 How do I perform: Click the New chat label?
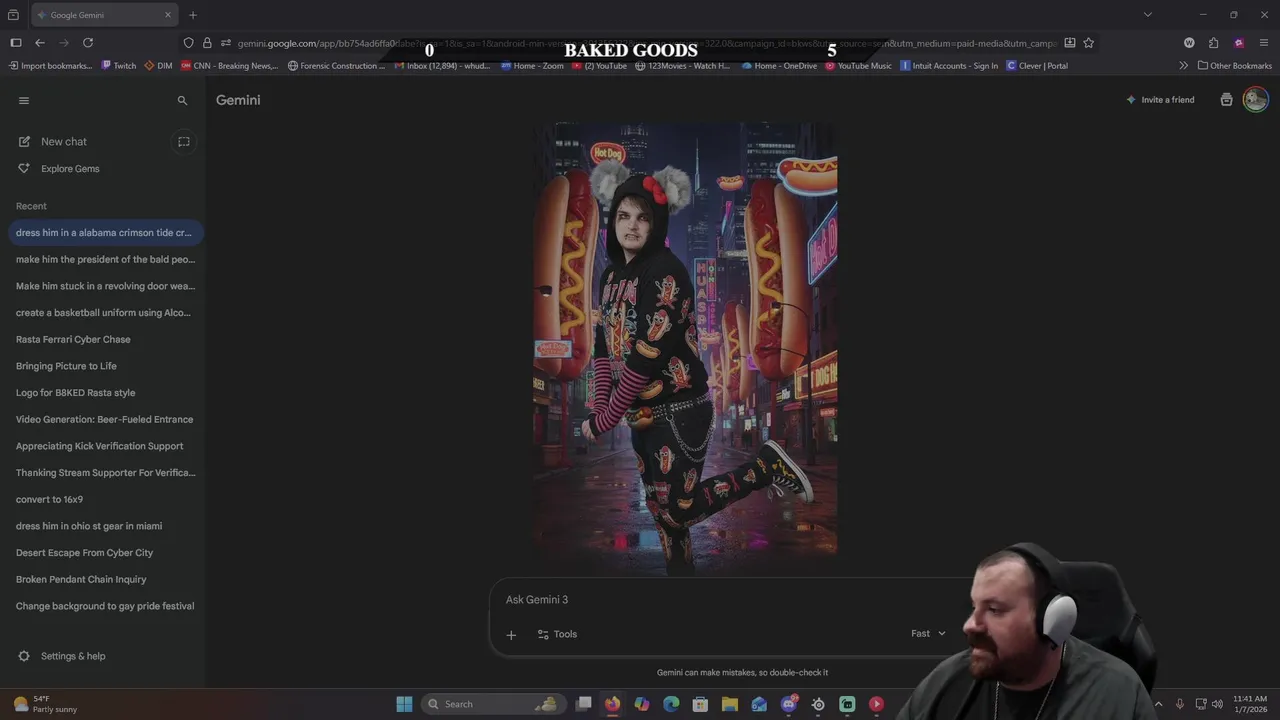pyautogui.click(x=64, y=142)
